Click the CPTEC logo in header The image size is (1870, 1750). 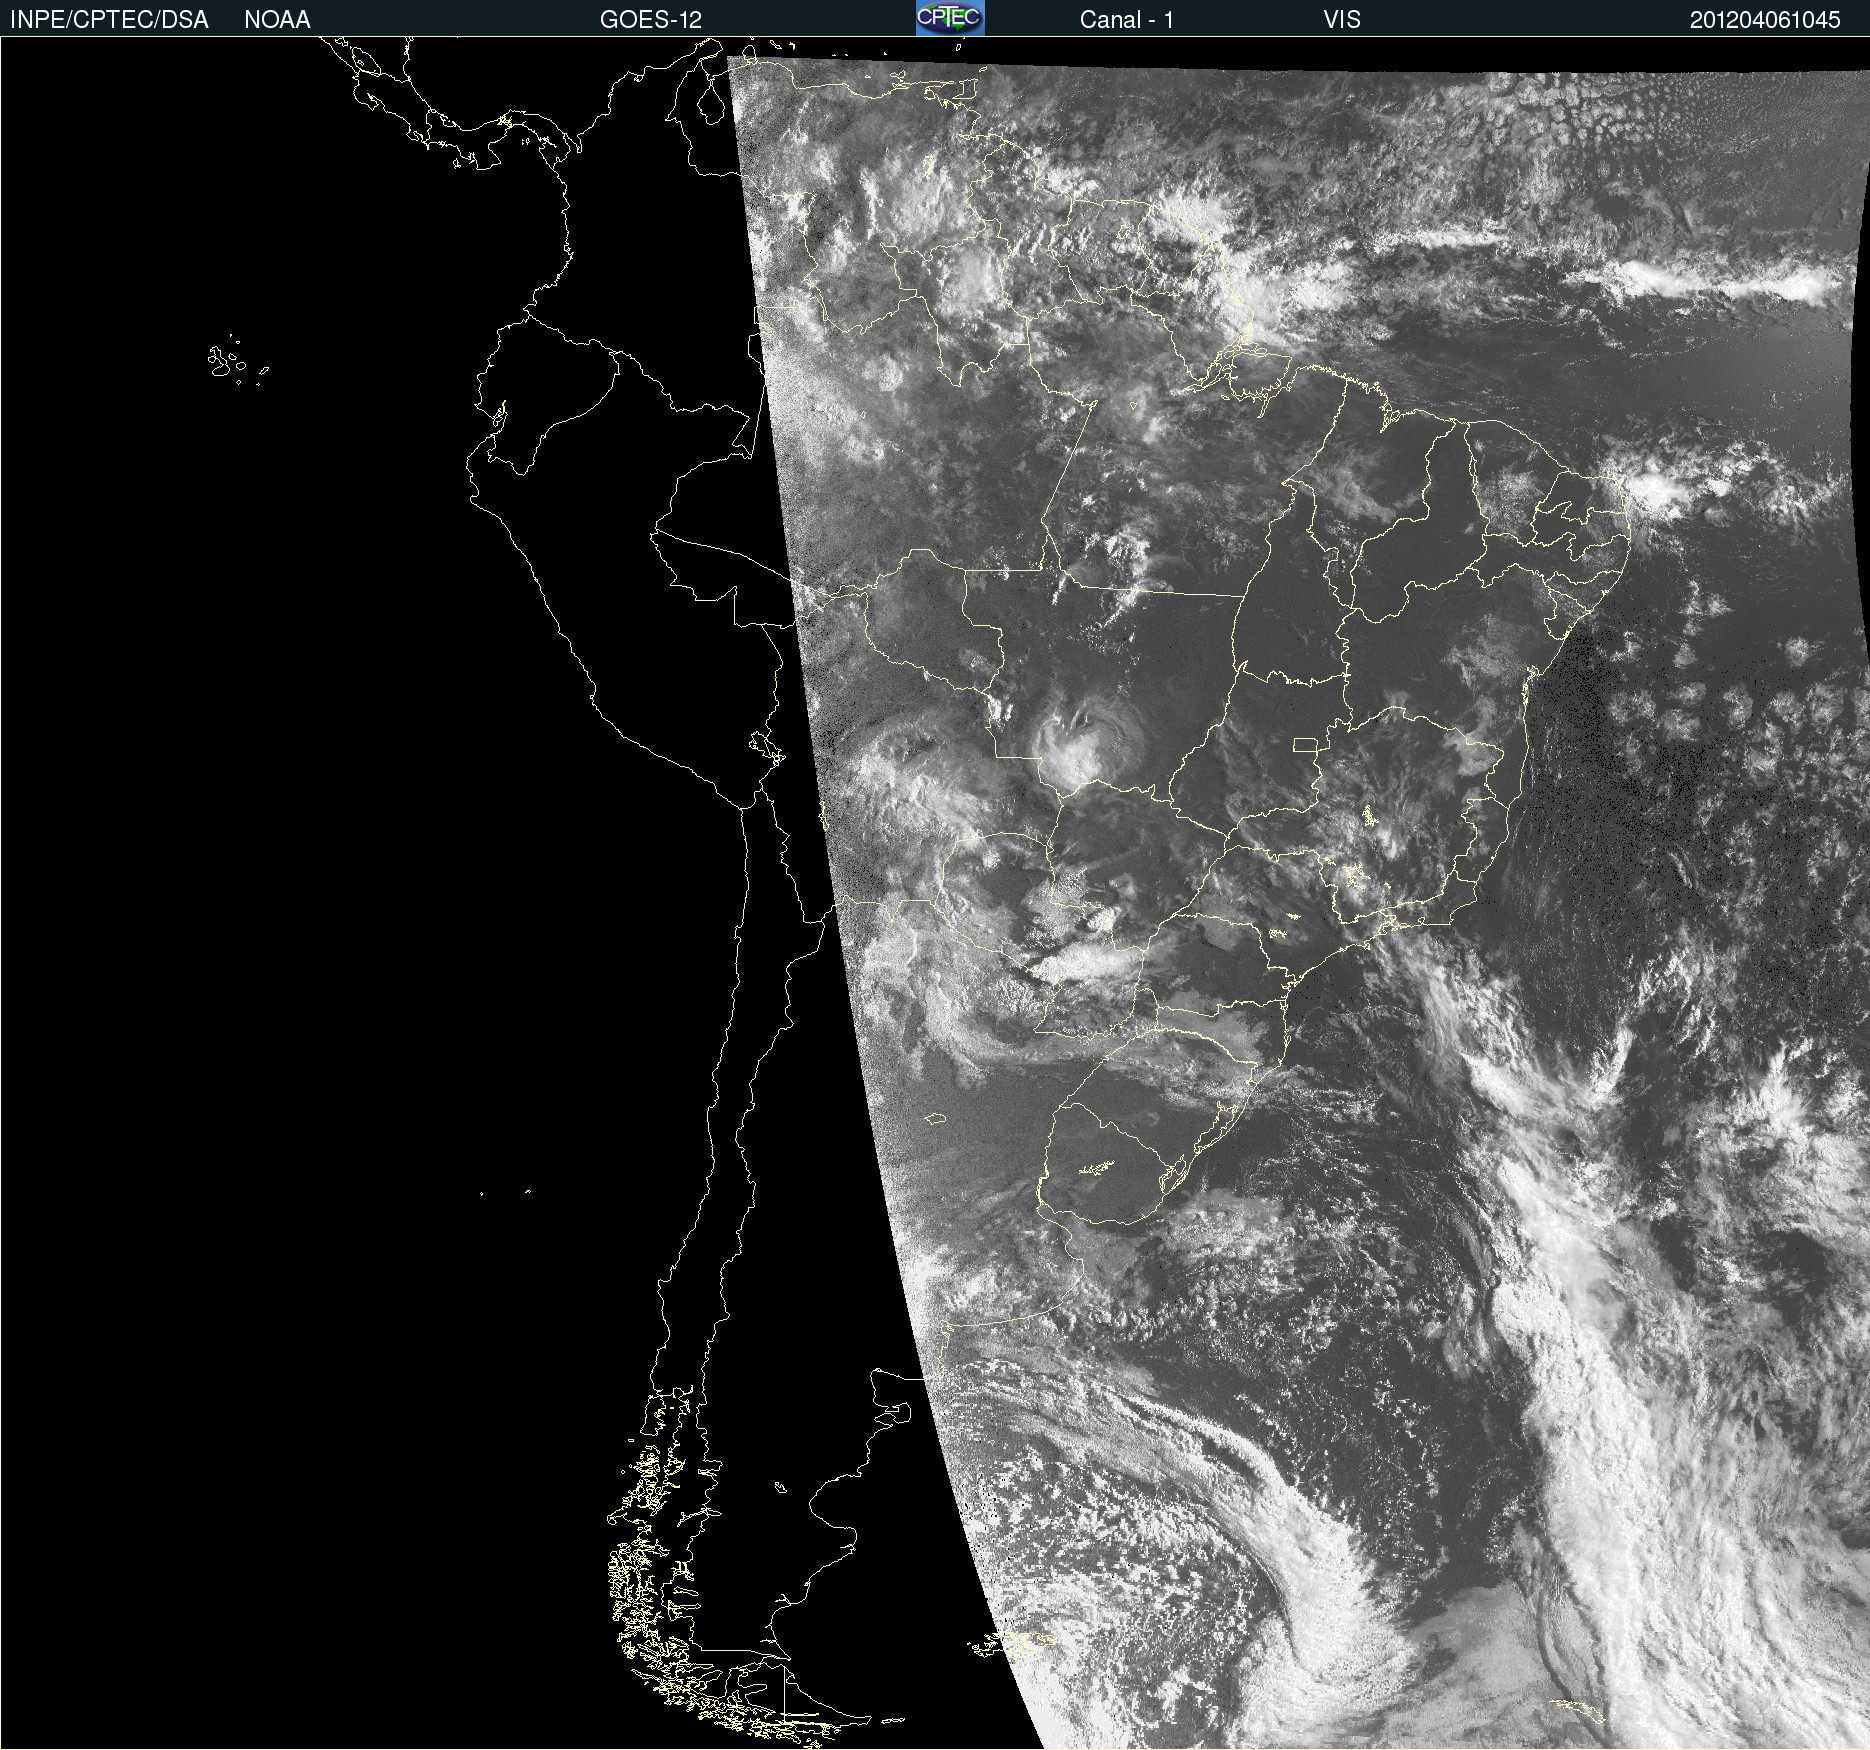(950, 18)
